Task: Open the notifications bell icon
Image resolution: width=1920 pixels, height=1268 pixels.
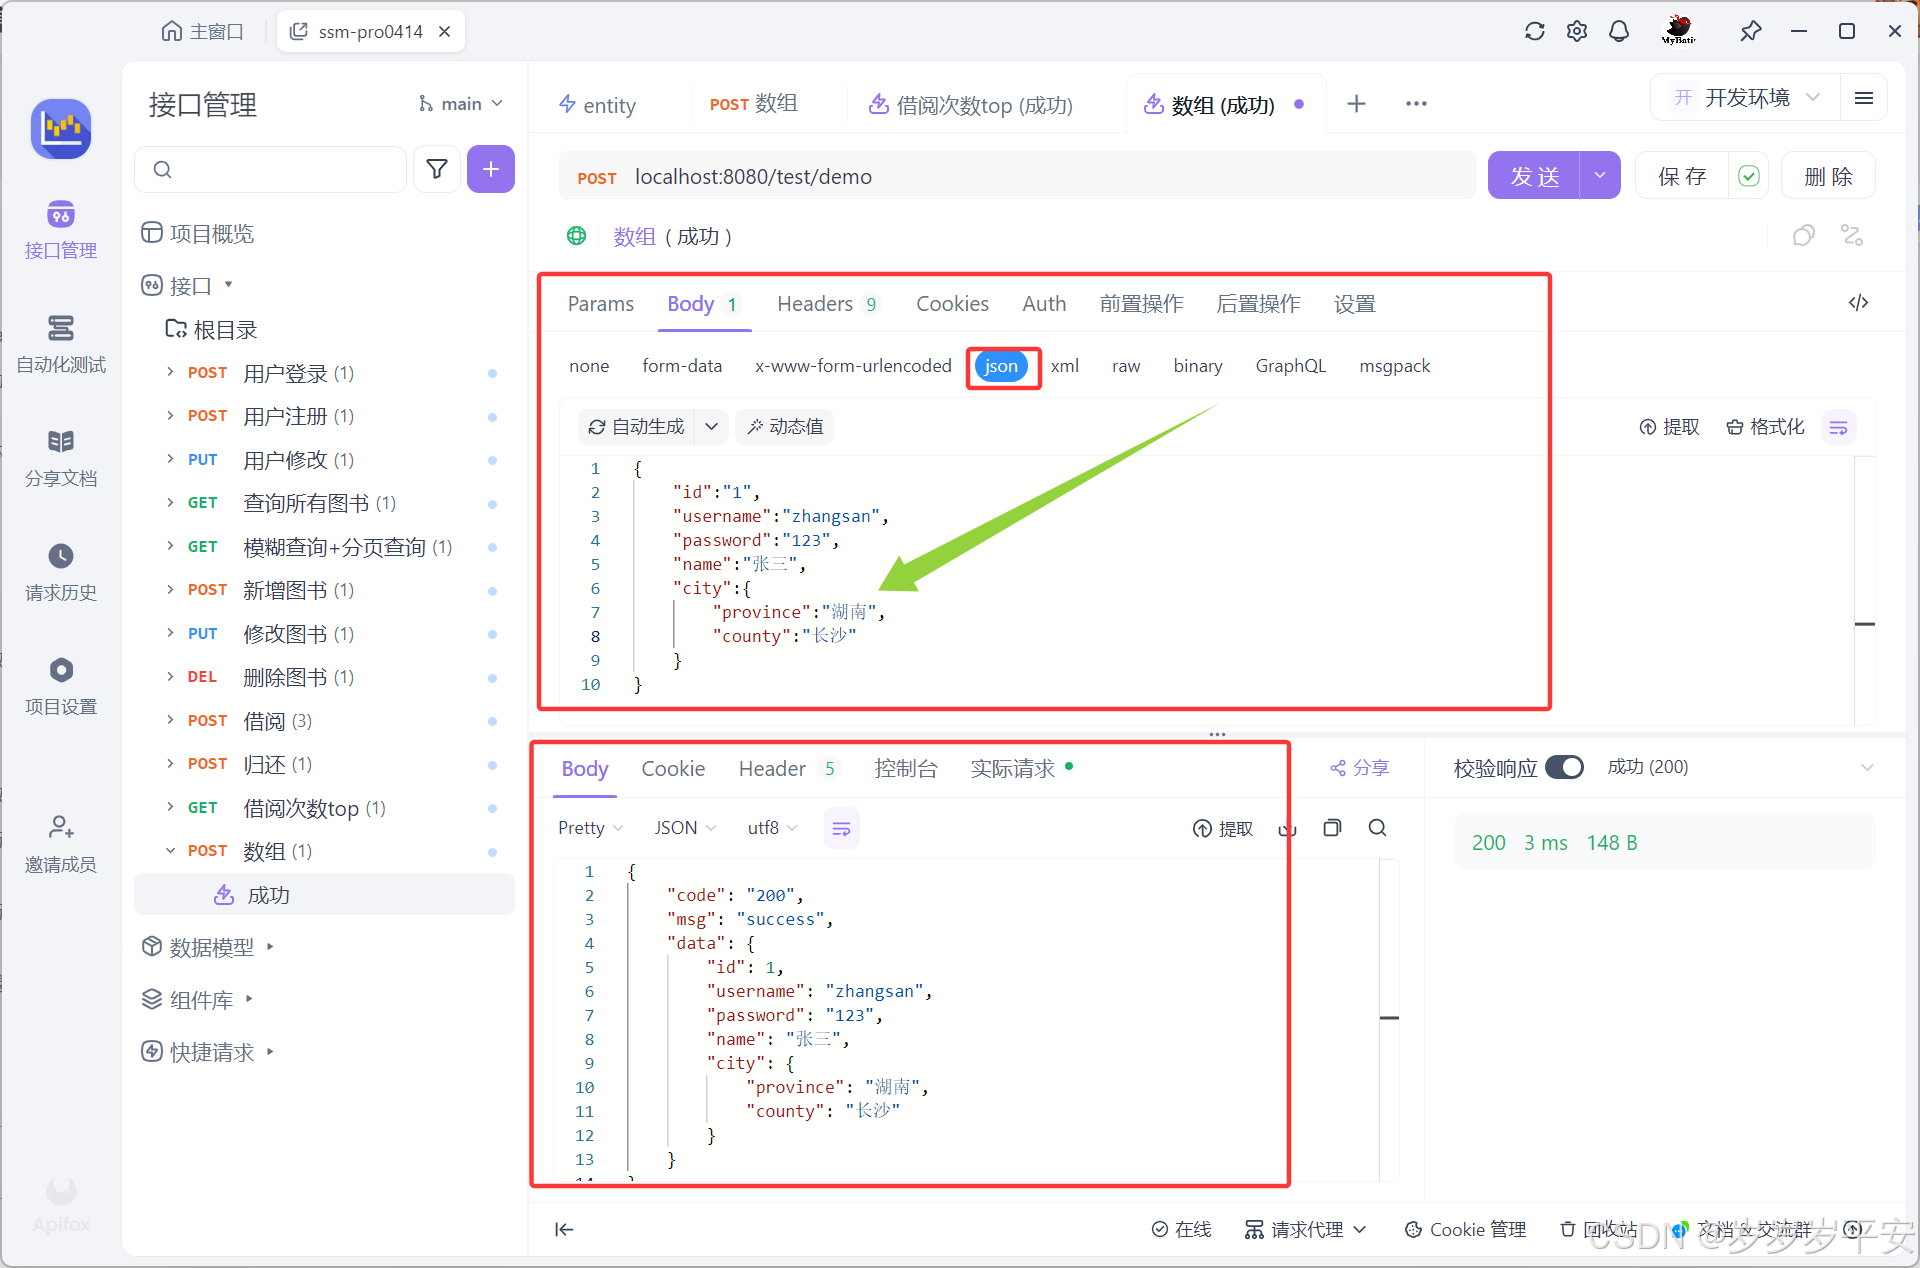Action: (x=1618, y=31)
